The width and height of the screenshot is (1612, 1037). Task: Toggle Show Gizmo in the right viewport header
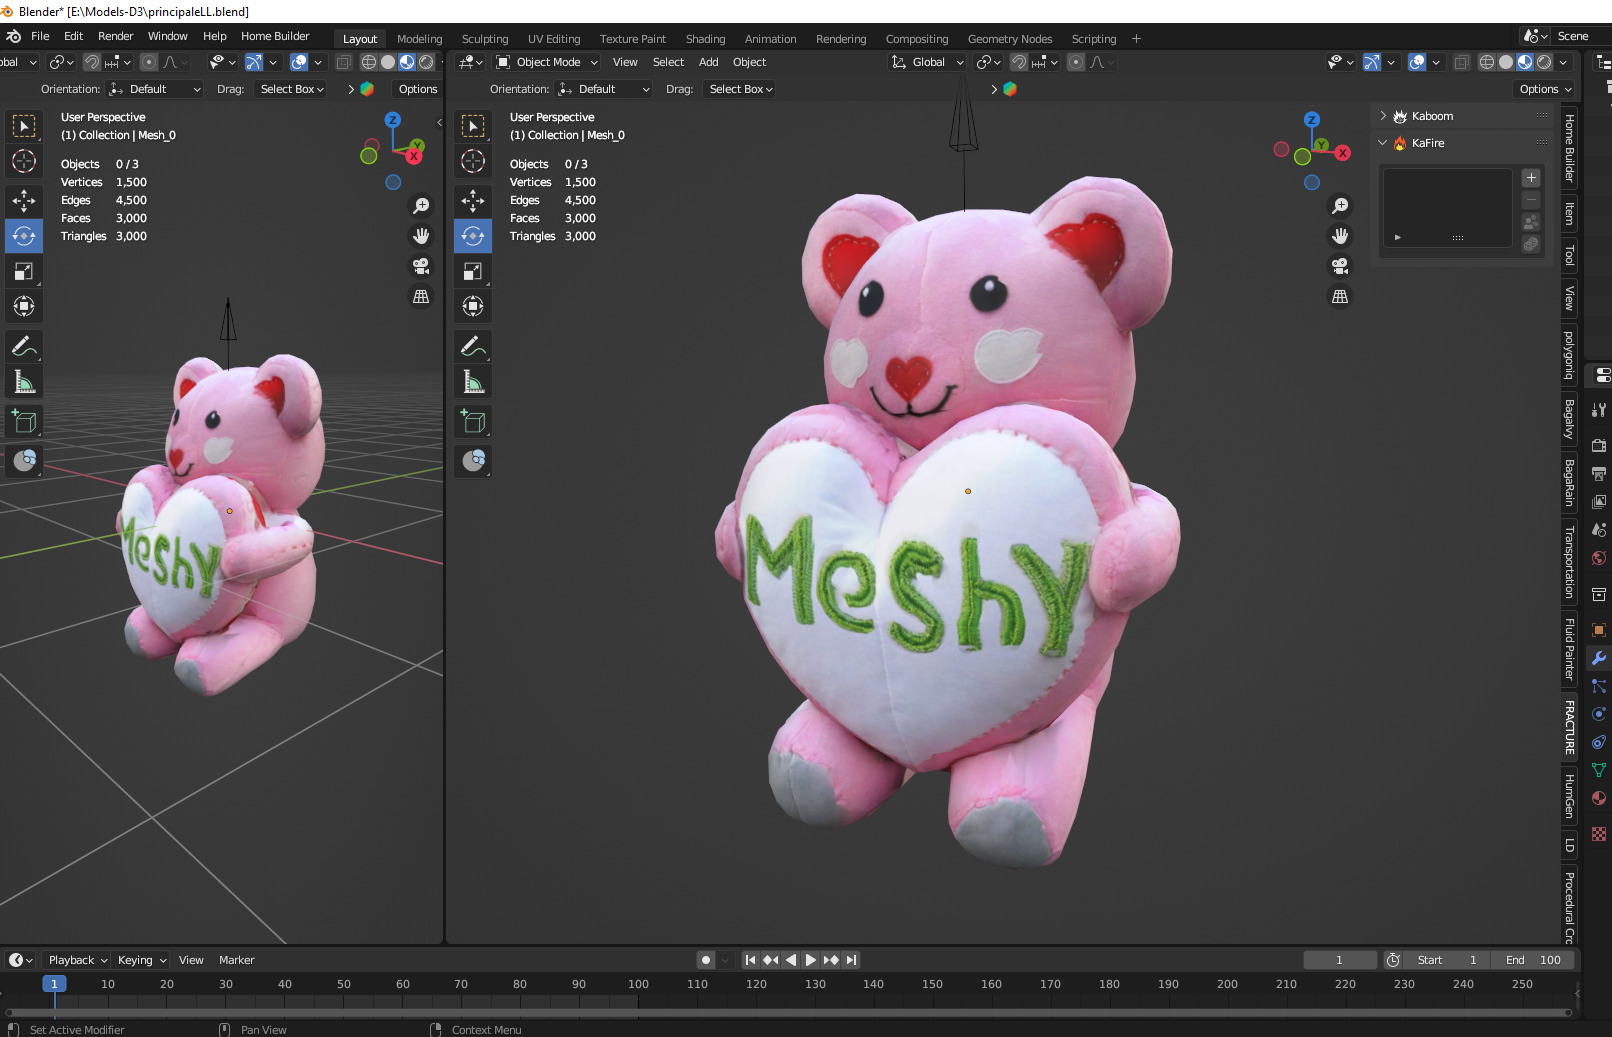(1372, 62)
